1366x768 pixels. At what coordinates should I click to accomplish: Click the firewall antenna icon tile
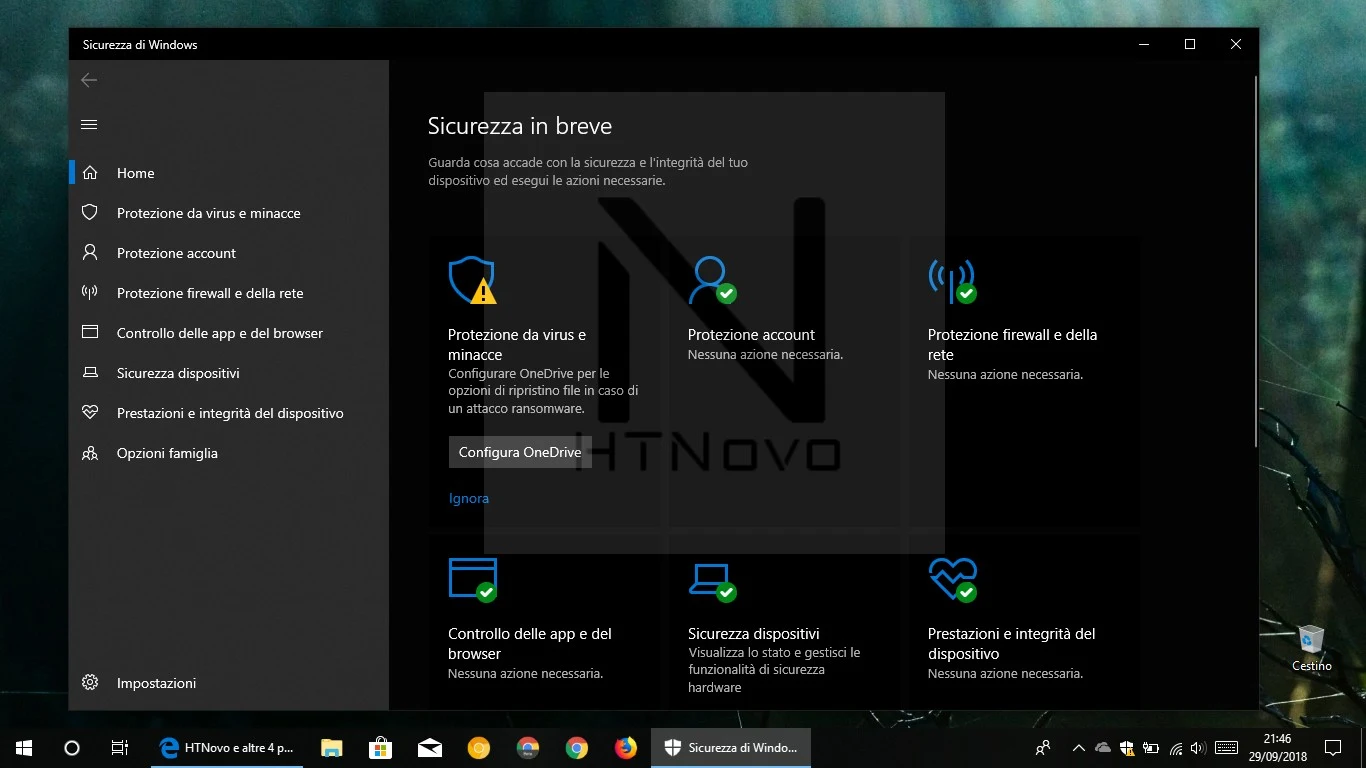952,281
